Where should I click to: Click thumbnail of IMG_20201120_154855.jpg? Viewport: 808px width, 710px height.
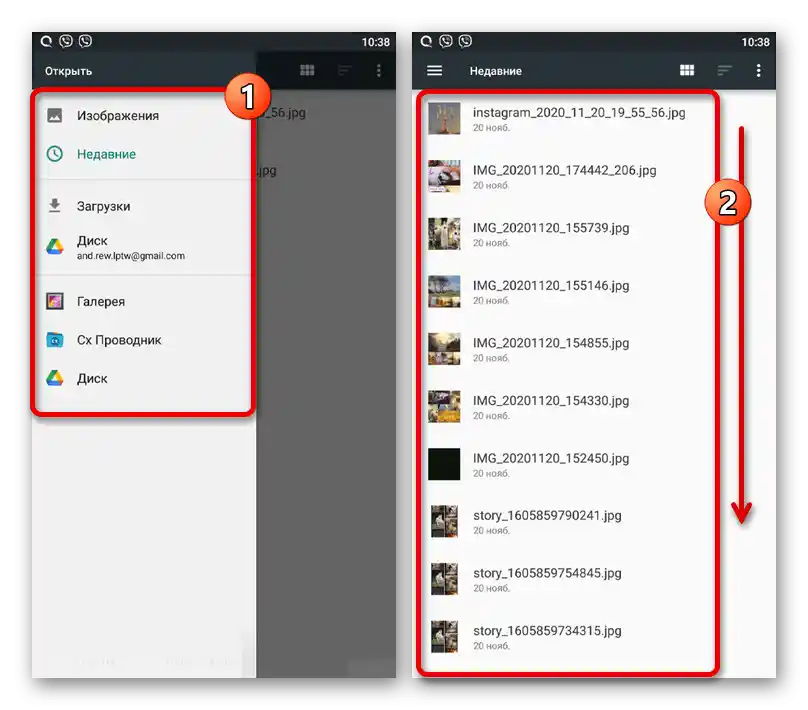pyautogui.click(x=444, y=349)
